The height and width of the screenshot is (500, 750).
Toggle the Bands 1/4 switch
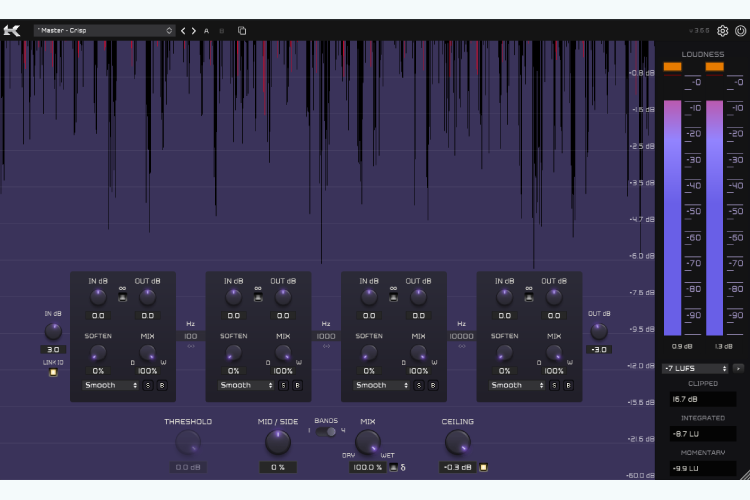326,431
